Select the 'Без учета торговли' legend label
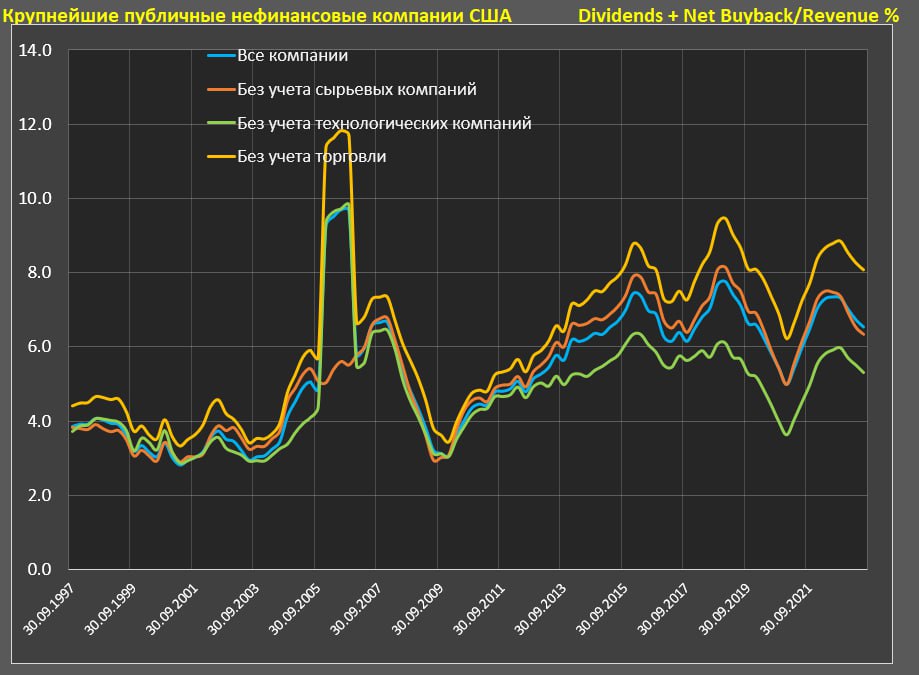Viewport: 919px width, 675px height. (x=312, y=156)
